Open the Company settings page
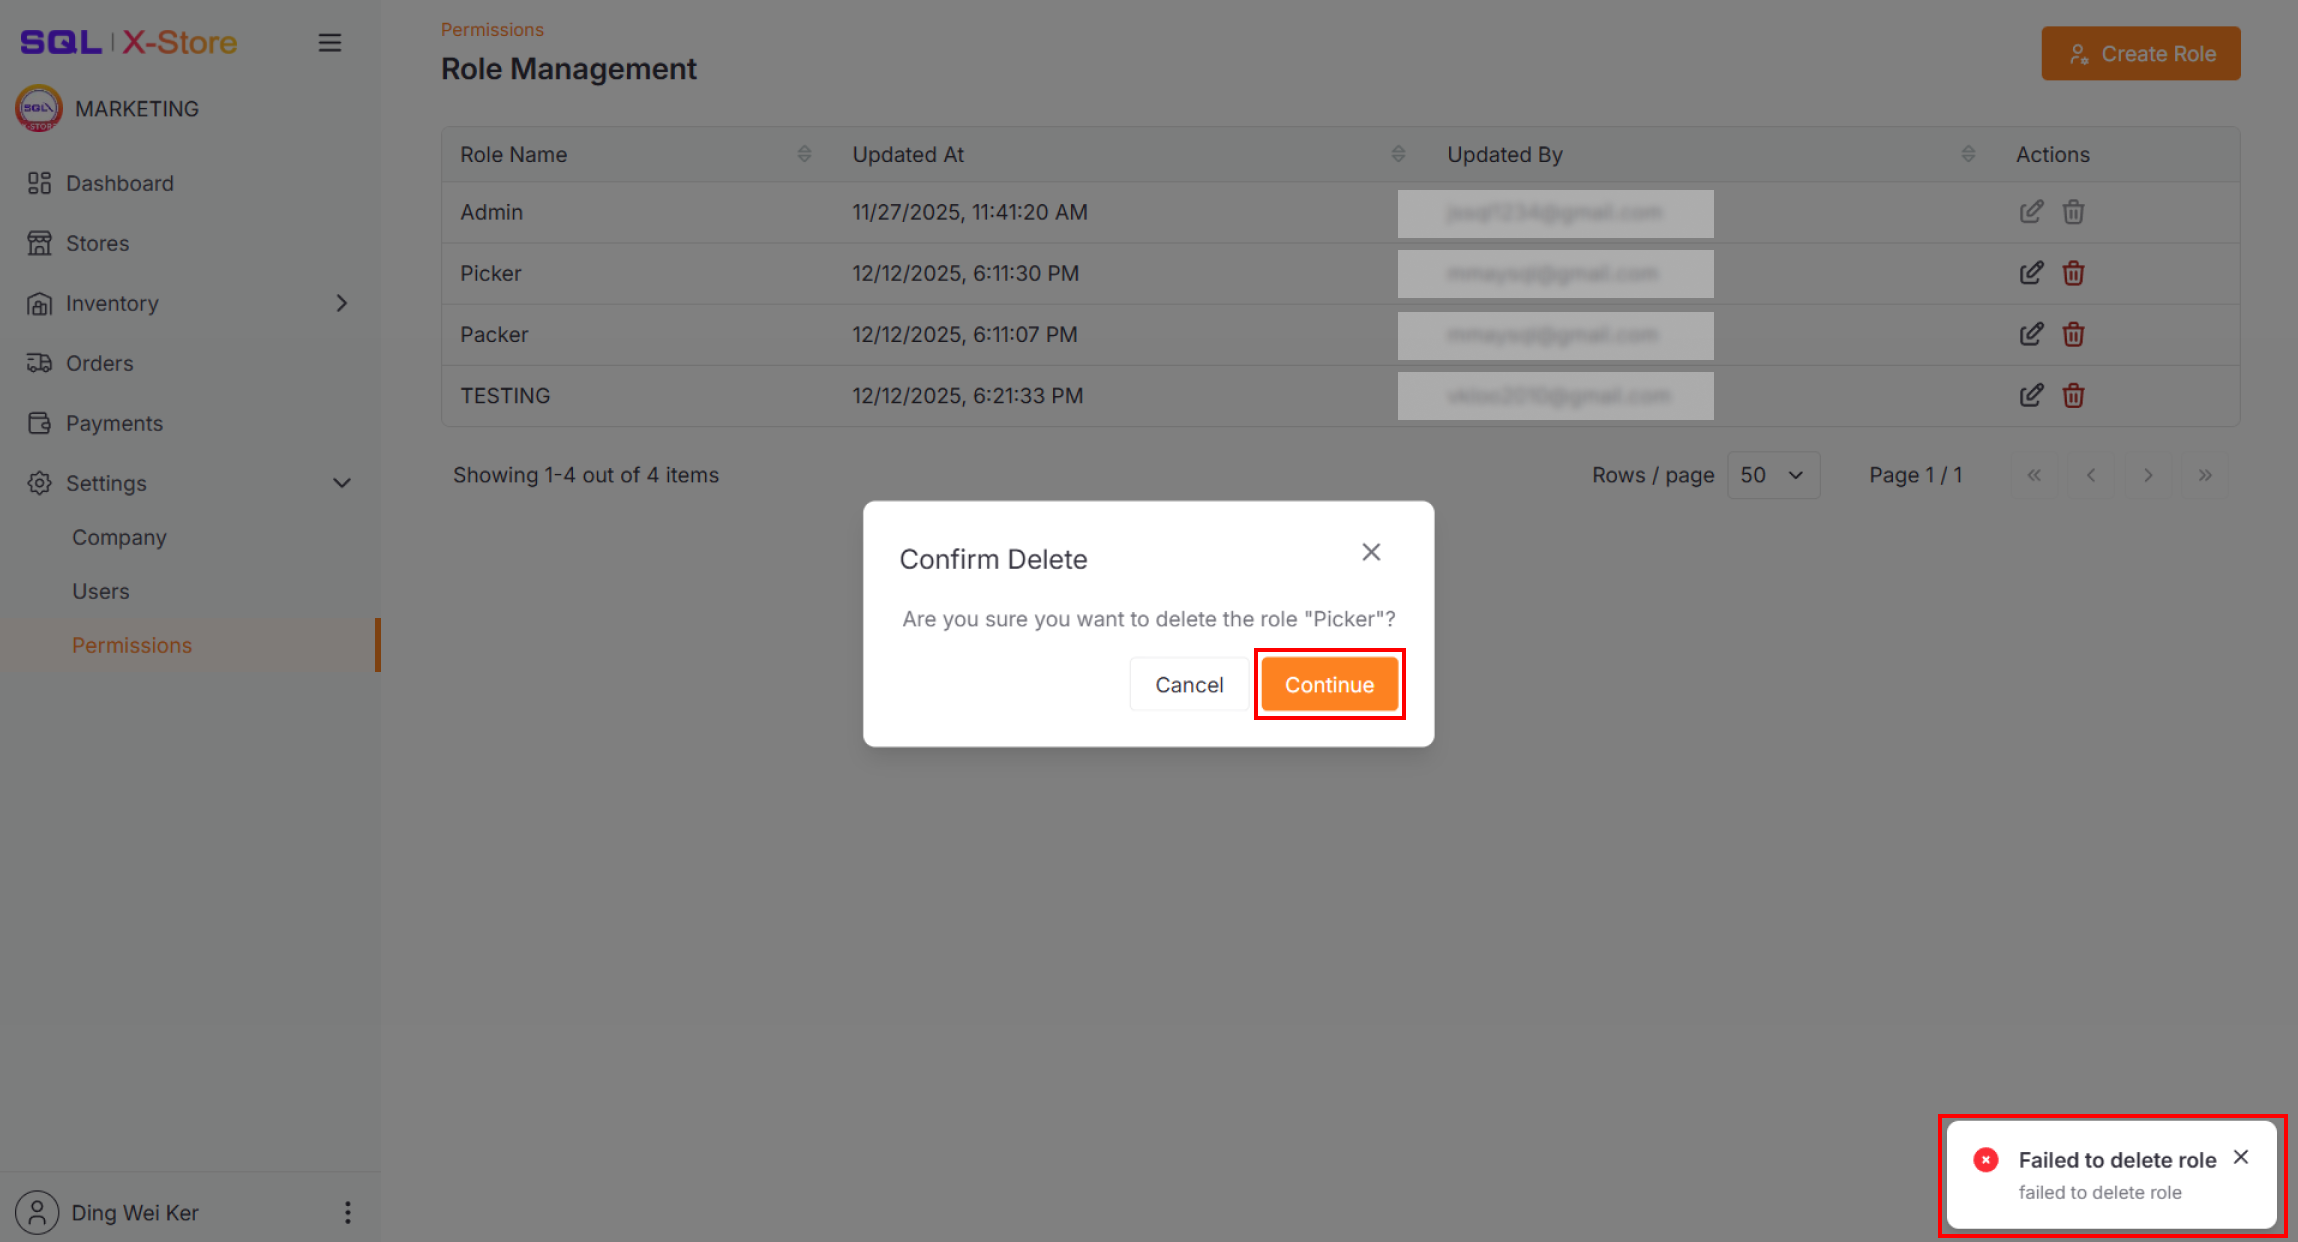2298x1242 pixels. point(119,537)
